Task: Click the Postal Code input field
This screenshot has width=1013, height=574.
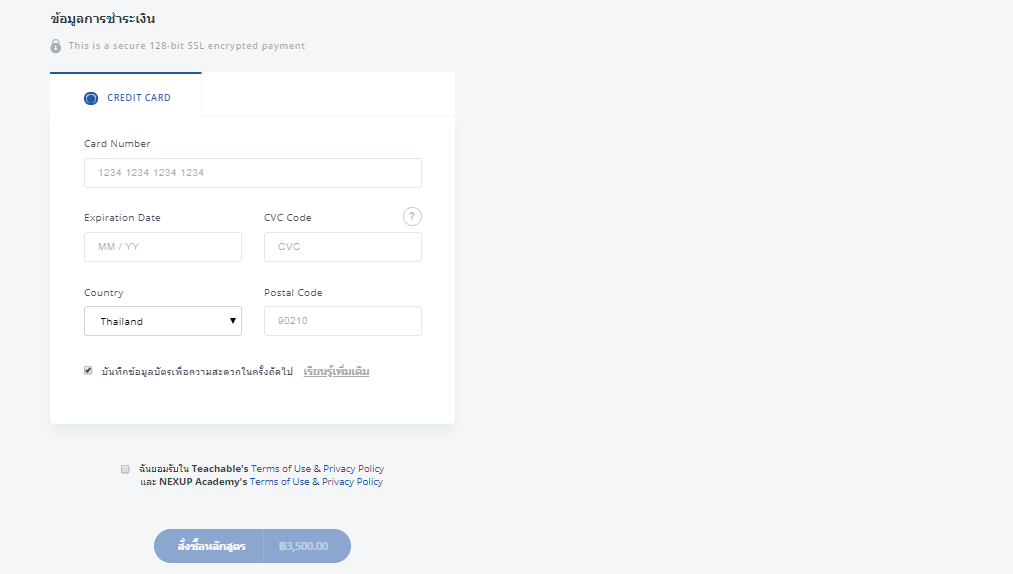Action: tap(343, 321)
